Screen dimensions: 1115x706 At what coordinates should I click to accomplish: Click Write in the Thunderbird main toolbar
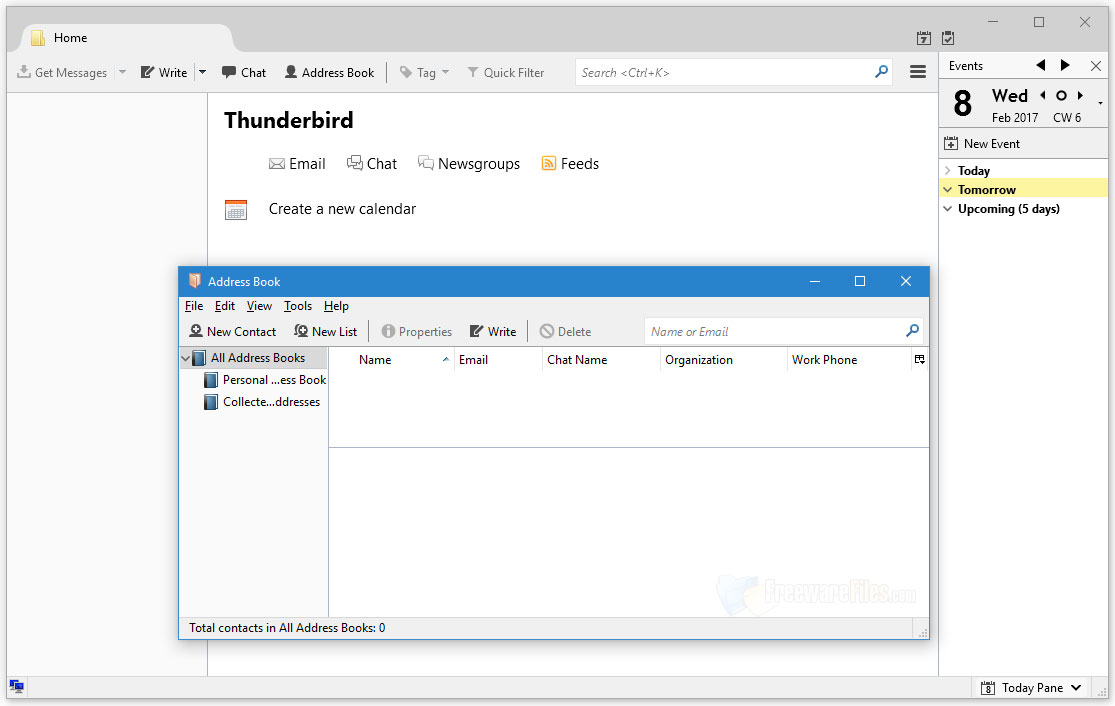[x=164, y=73]
